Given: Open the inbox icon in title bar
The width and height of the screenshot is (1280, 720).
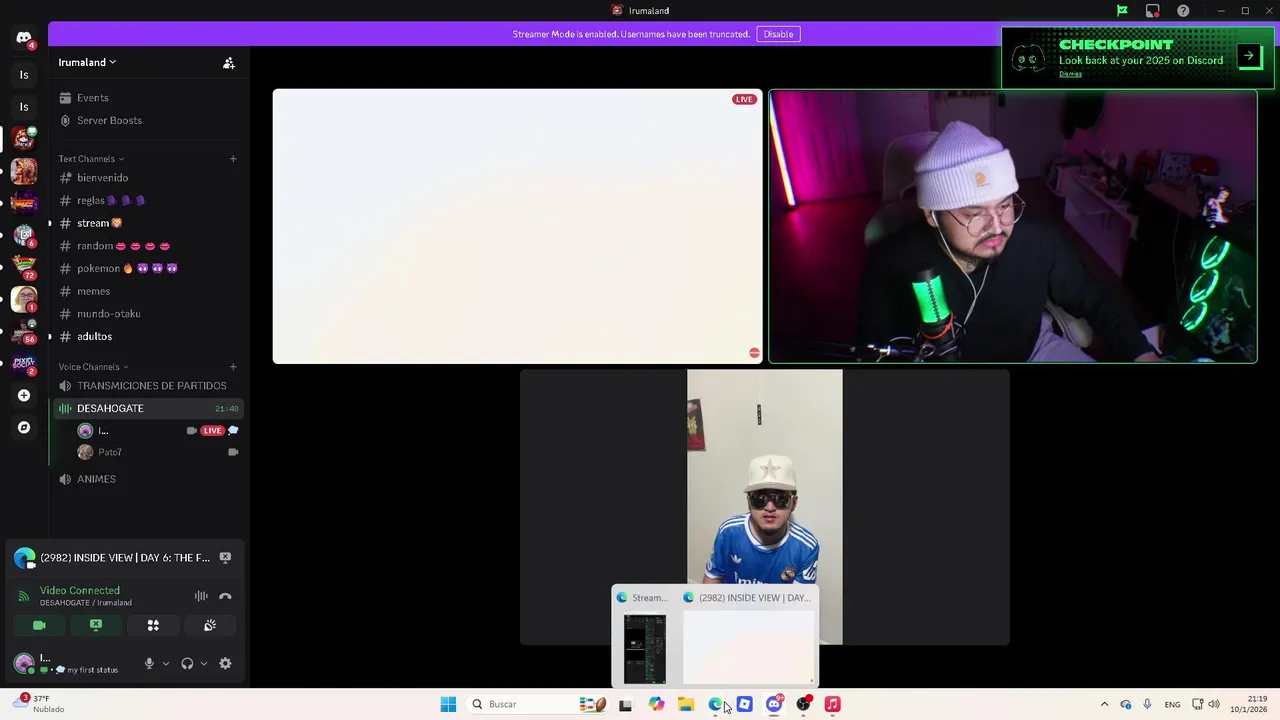Looking at the screenshot, I should (1152, 10).
